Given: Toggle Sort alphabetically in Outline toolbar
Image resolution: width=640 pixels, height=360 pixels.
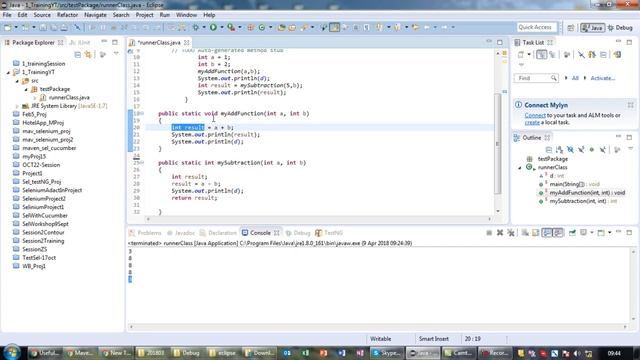Looking at the screenshot, I should pos(559,150).
